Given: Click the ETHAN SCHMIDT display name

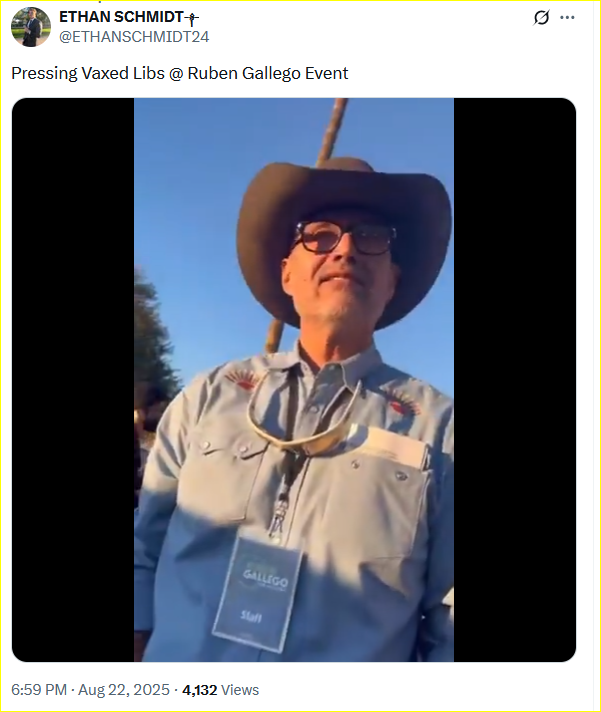Looking at the screenshot, I should (x=121, y=17).
